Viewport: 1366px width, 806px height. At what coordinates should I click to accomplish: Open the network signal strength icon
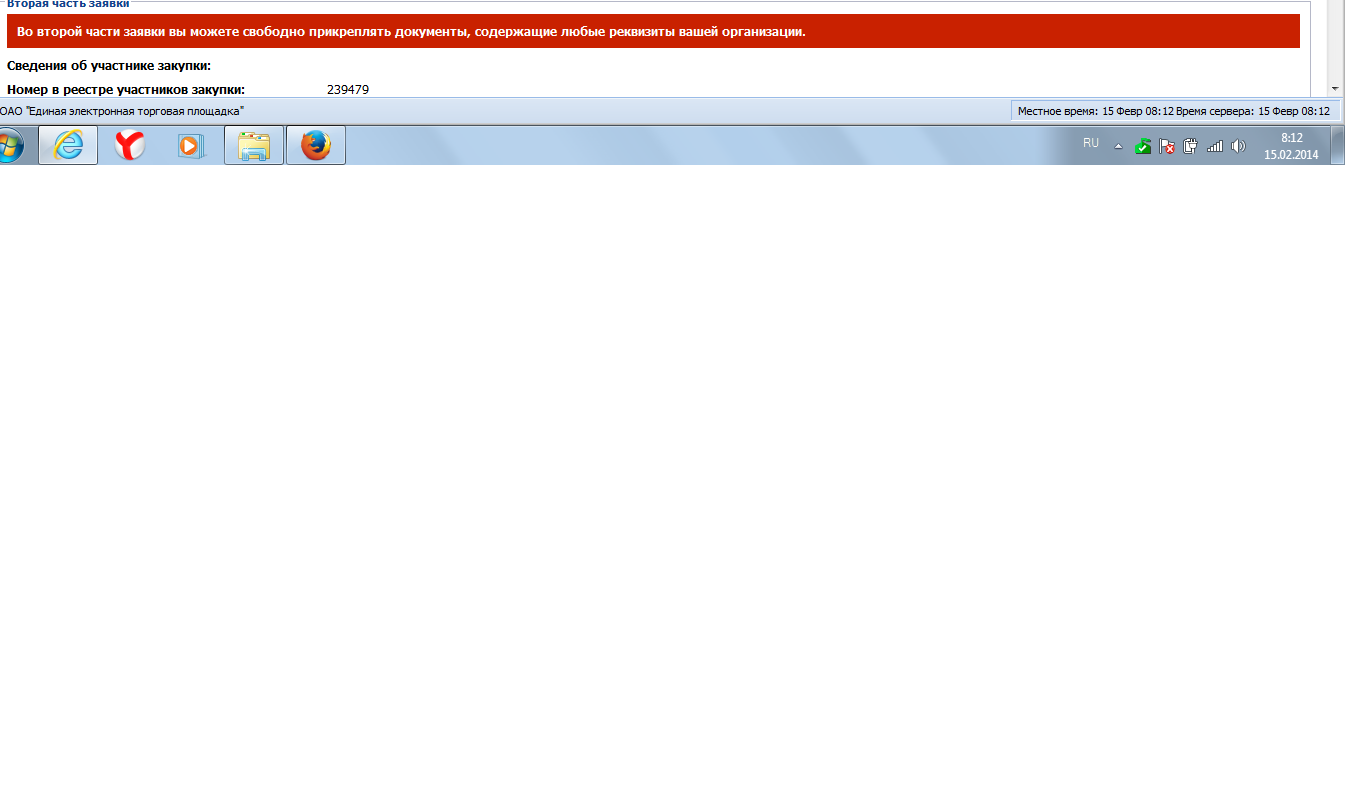[x=1215, y=146]
